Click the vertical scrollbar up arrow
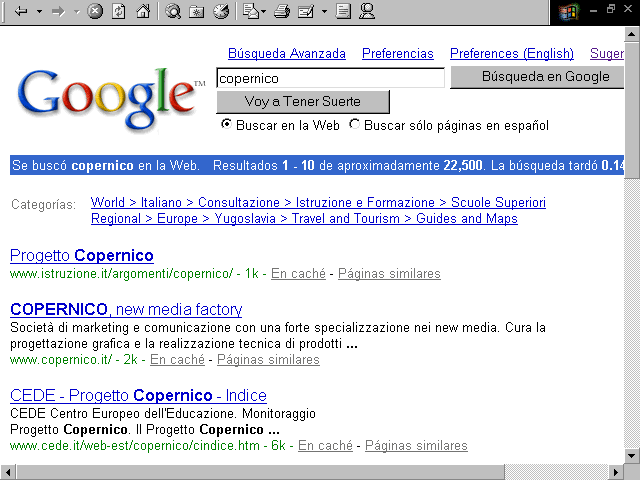The image size is (640, 480). [x=632, y=34]
